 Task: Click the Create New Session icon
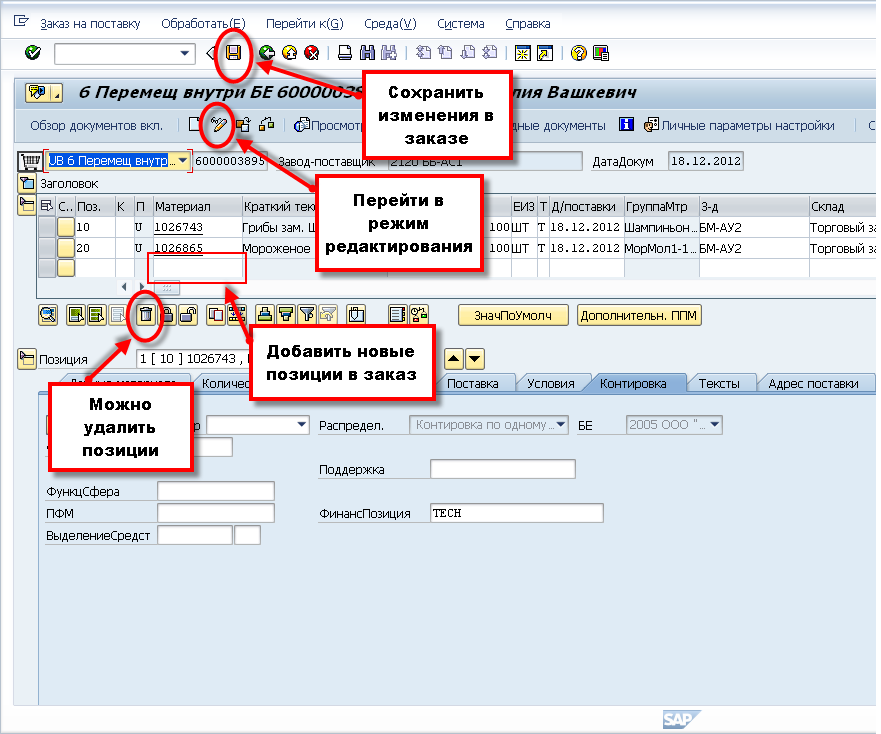click(523, 53)
